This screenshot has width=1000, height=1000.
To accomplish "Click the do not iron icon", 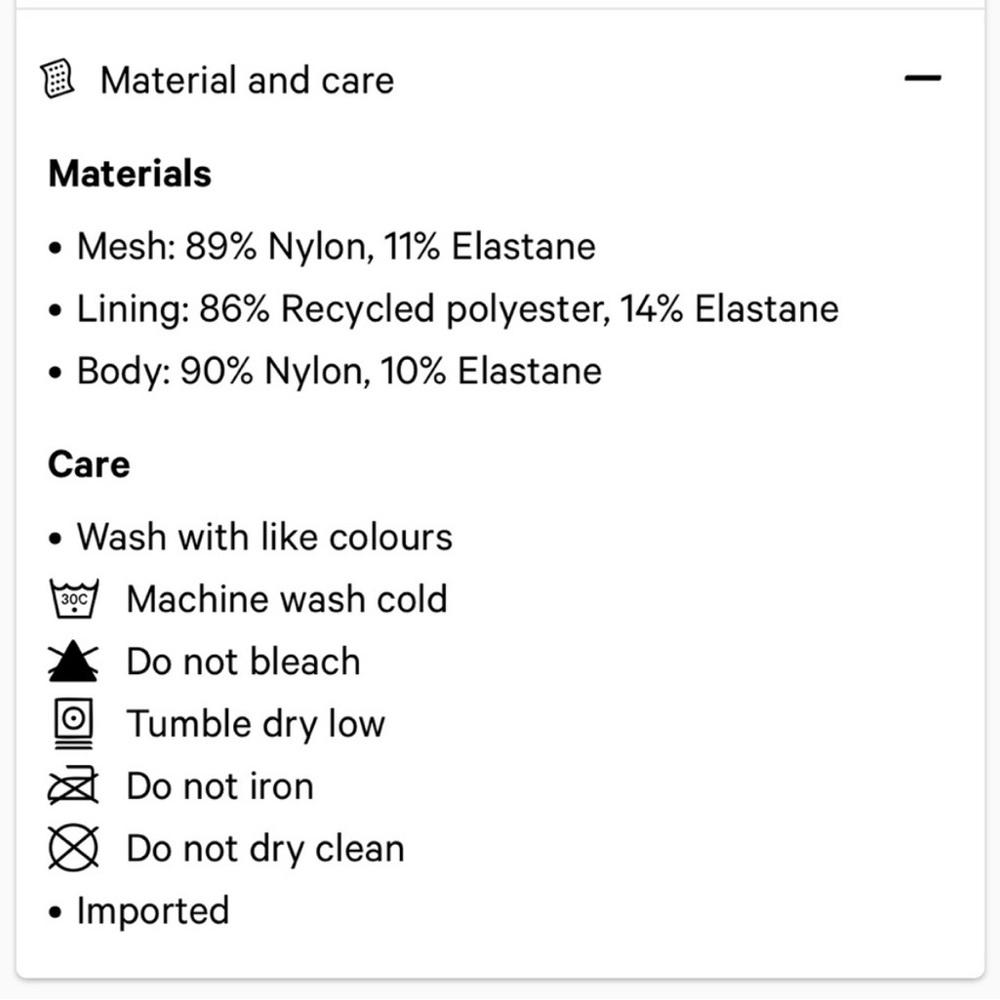I will point(73,787).
